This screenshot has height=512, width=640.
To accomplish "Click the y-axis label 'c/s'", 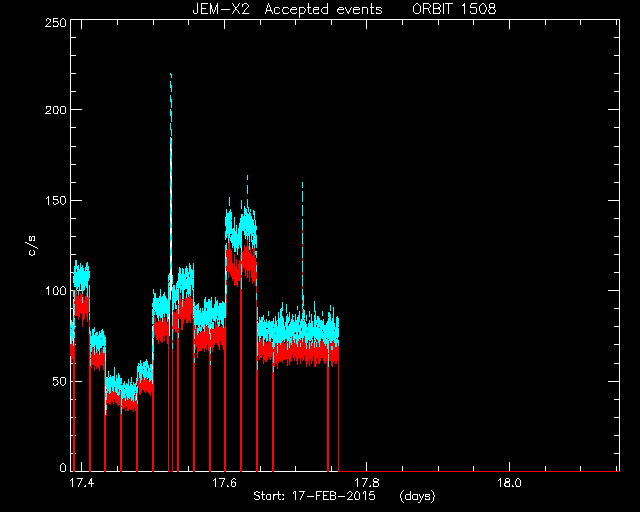I will point(32,245).
